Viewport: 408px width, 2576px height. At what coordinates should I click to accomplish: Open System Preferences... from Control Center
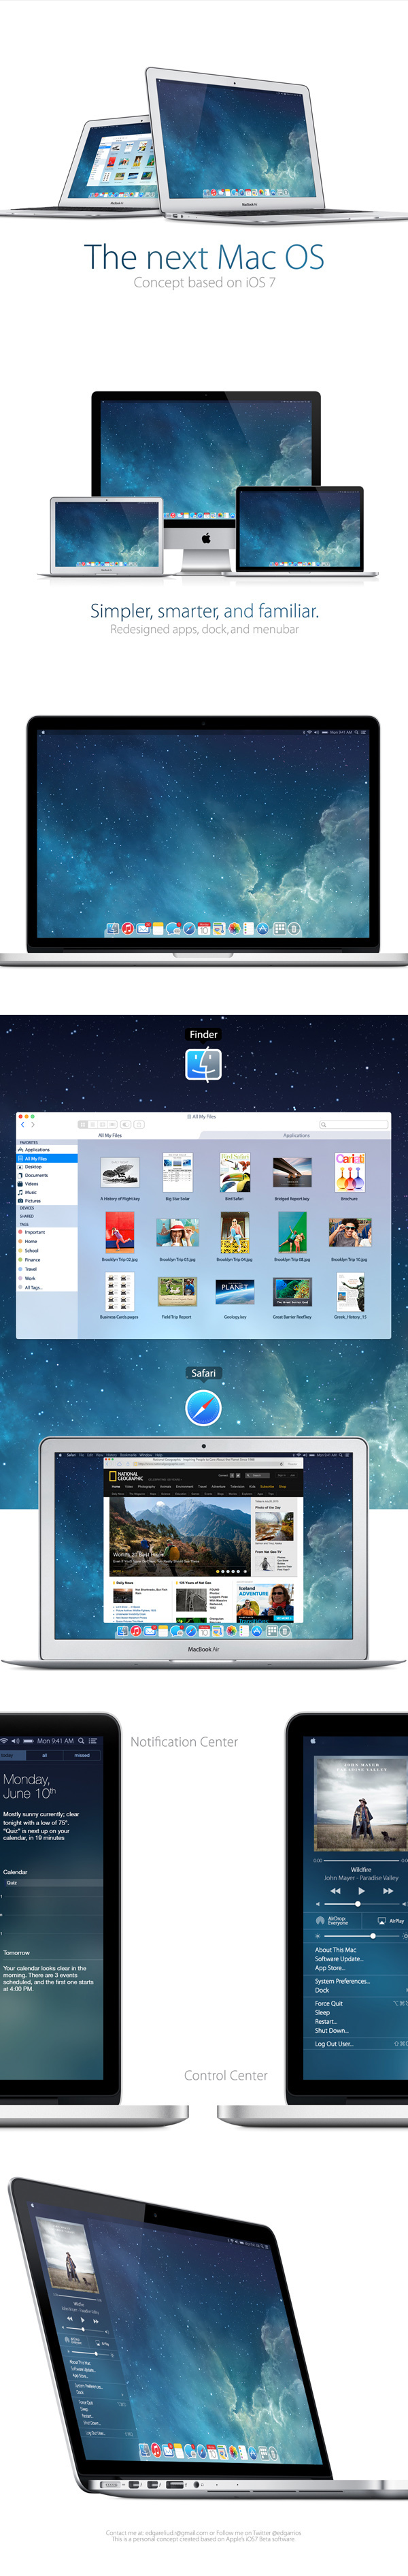tap(342, 1981)
